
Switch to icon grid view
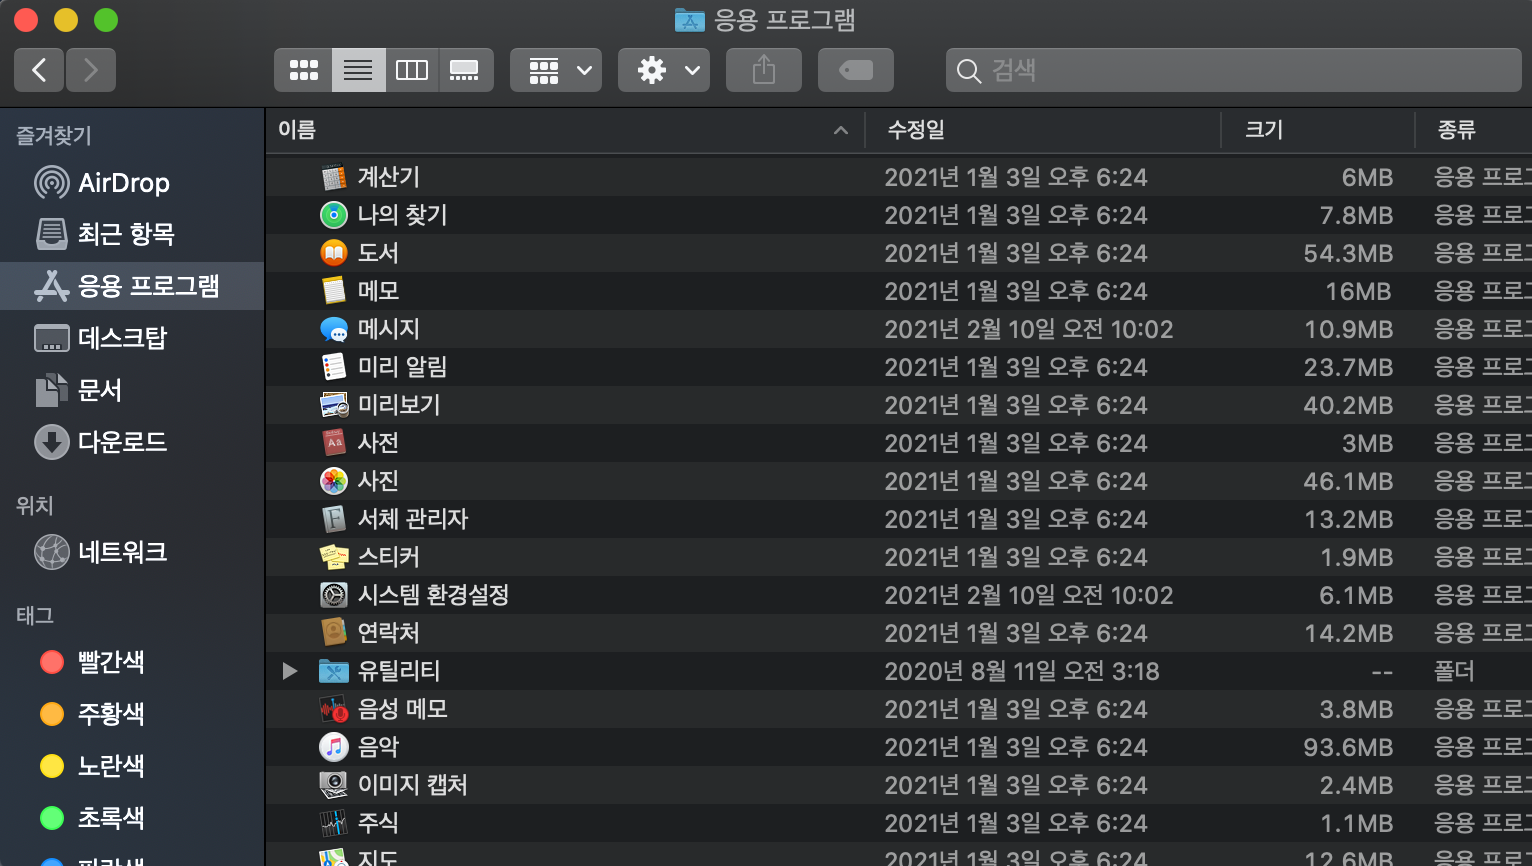(x=304, y=70)
